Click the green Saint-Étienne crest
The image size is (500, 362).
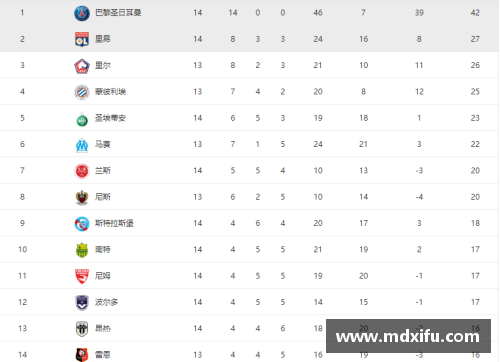(82, 119)
